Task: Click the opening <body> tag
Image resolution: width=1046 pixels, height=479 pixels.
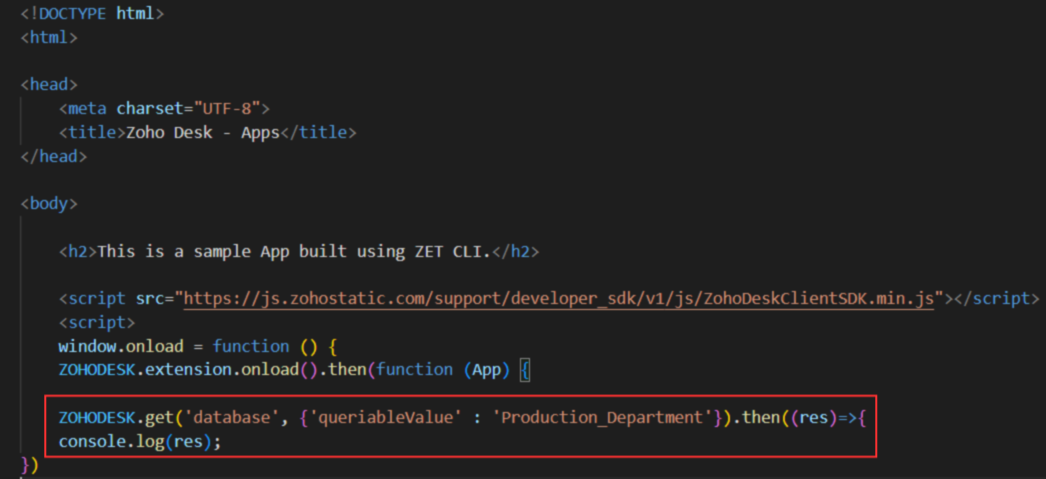Action: click(x=49, y=203)
